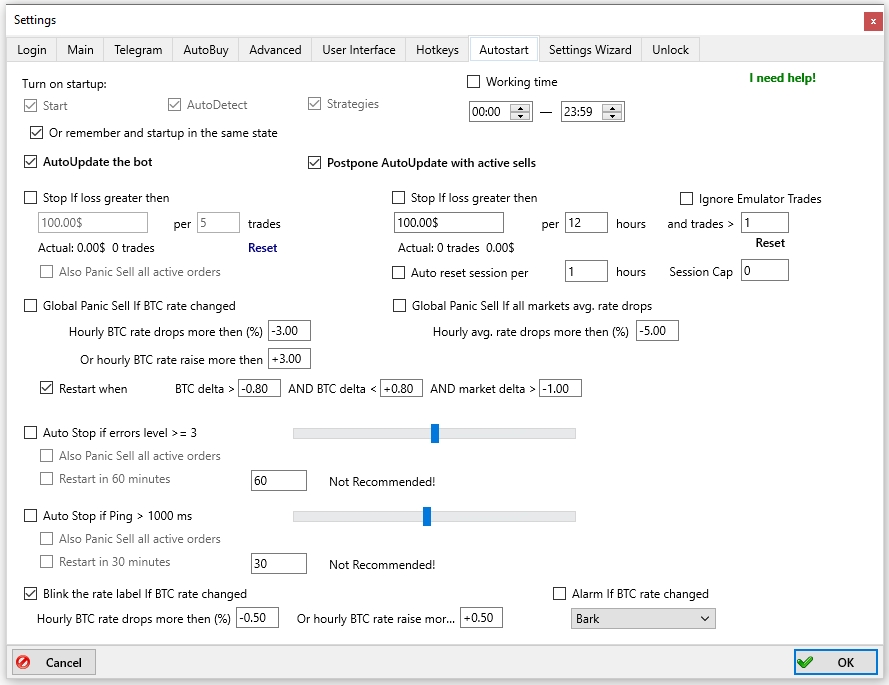Open the Advanced tab
This screenshot has height=685, width=889.
point(276,50)
